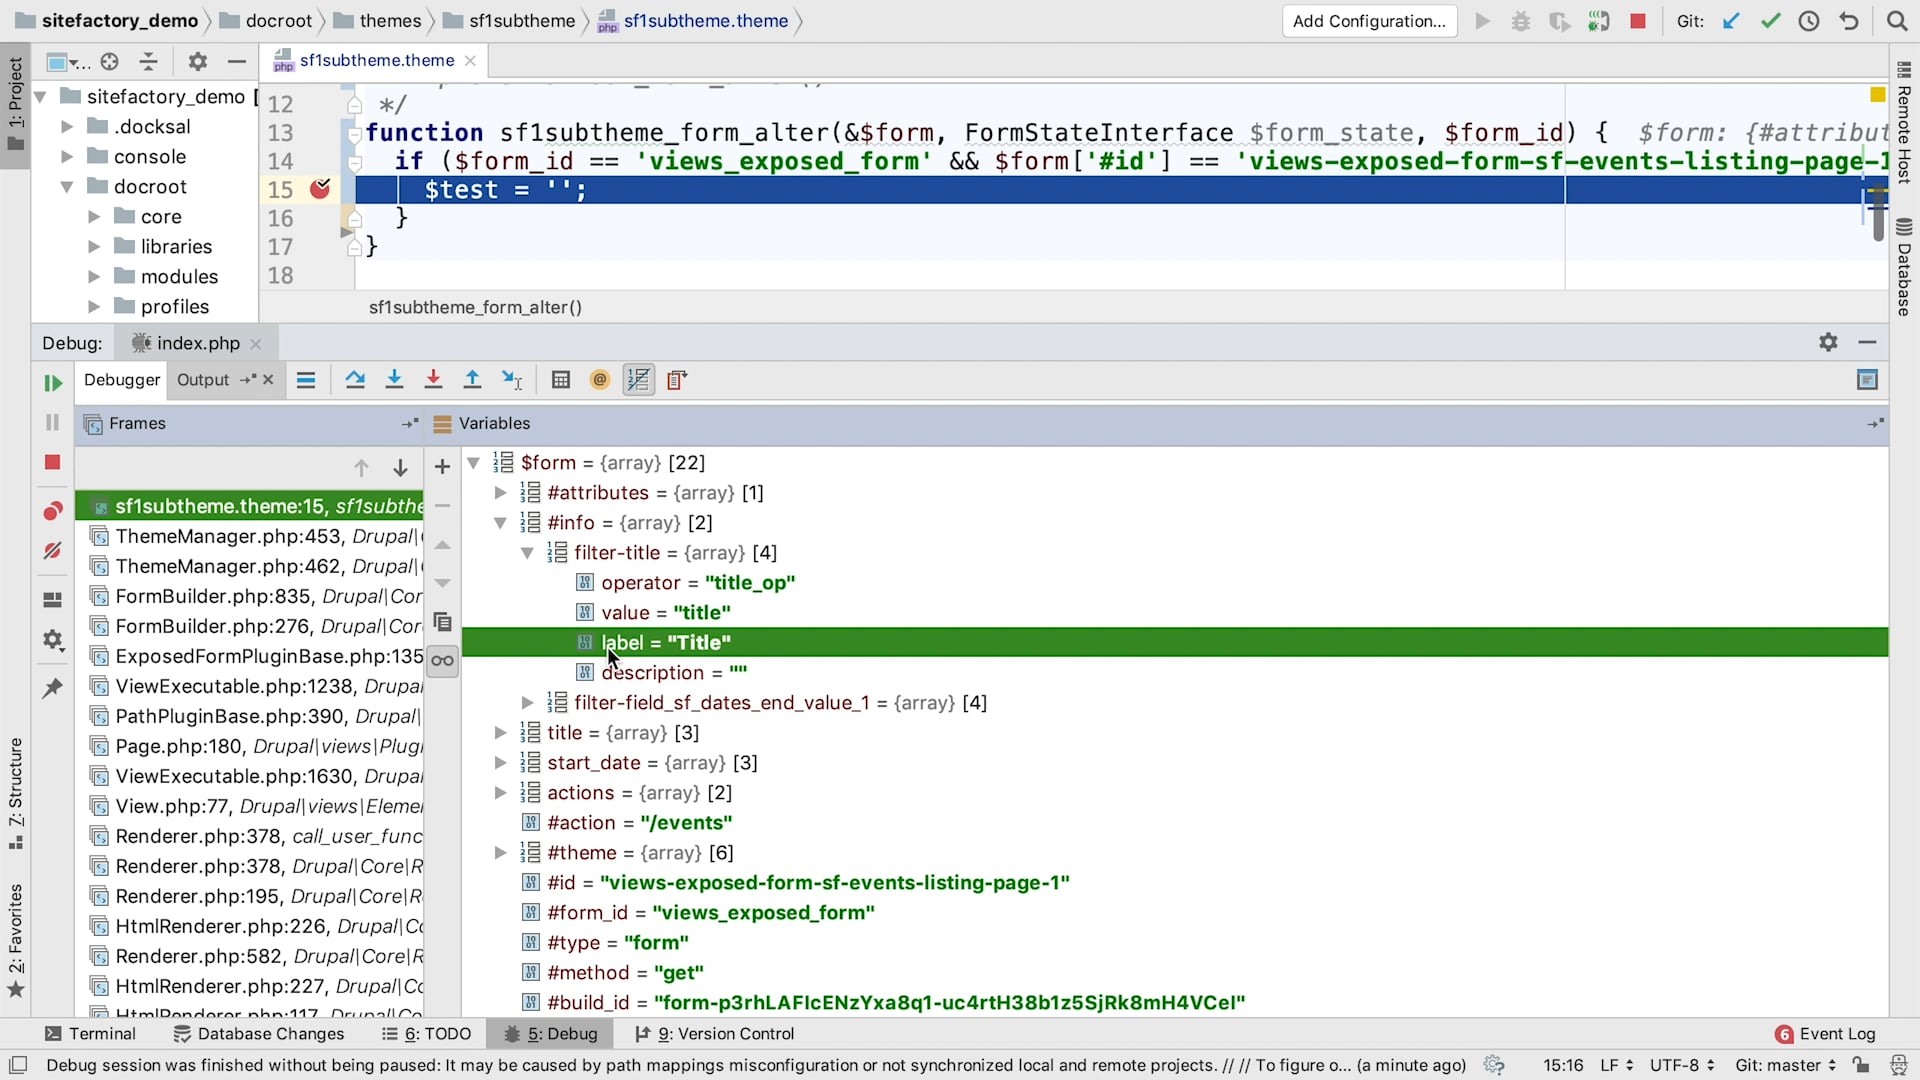The height and width of the screenshot is (1080, 1920).
Task: Expand the #attributes array node
Action: pos(501,493)
